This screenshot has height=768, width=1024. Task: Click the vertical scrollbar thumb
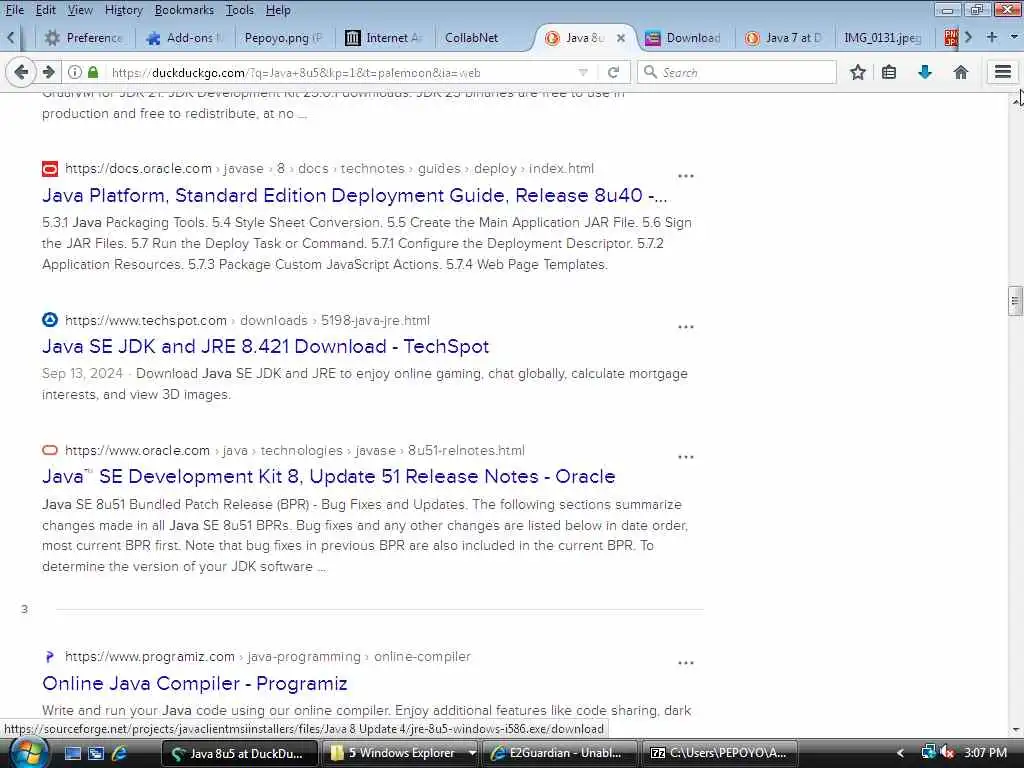click(x=1015, y=301)
